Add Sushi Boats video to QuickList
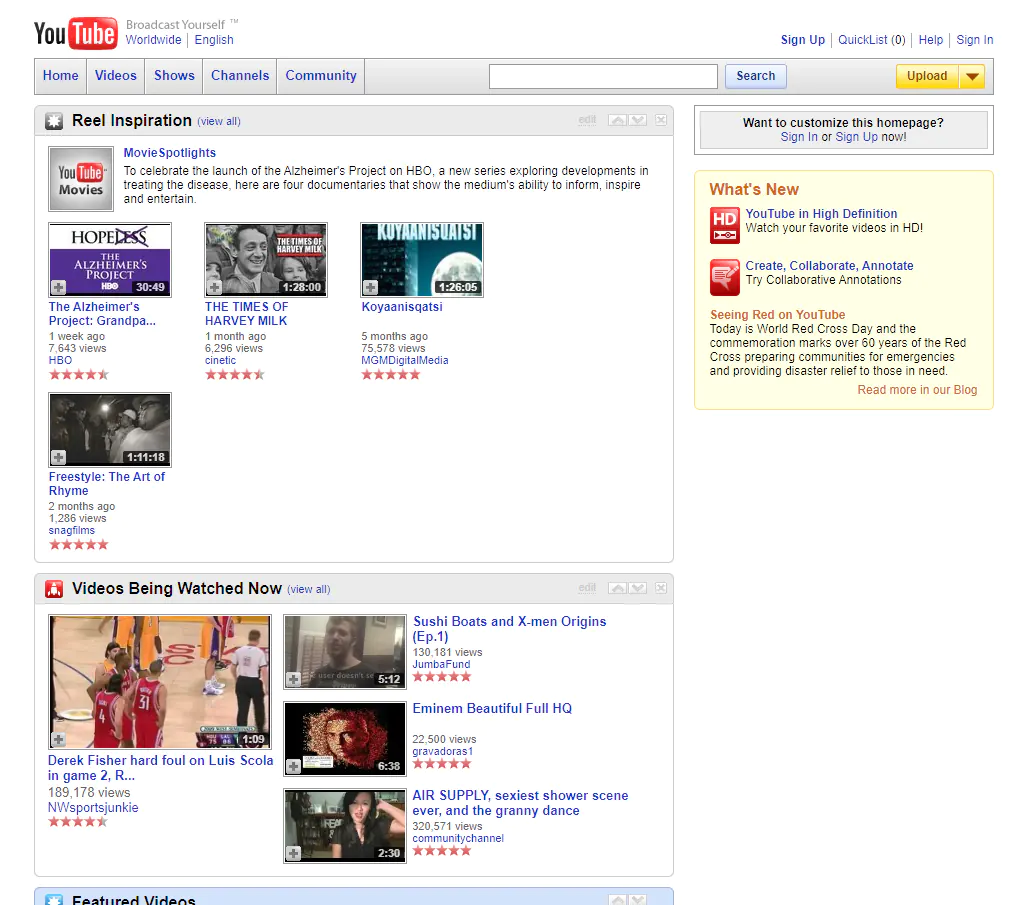Screen dimensions: 1020x905 pos(293,679)
